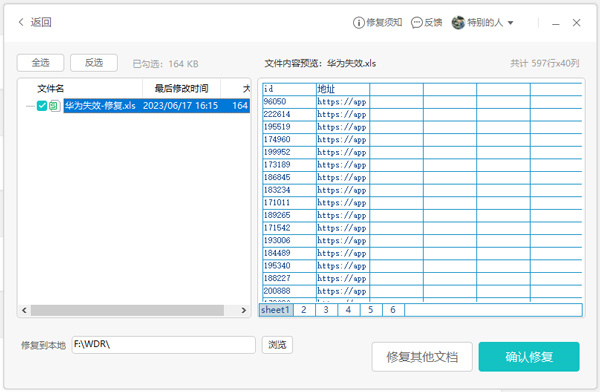Click preview cell 195340

(x=289, y=266)
